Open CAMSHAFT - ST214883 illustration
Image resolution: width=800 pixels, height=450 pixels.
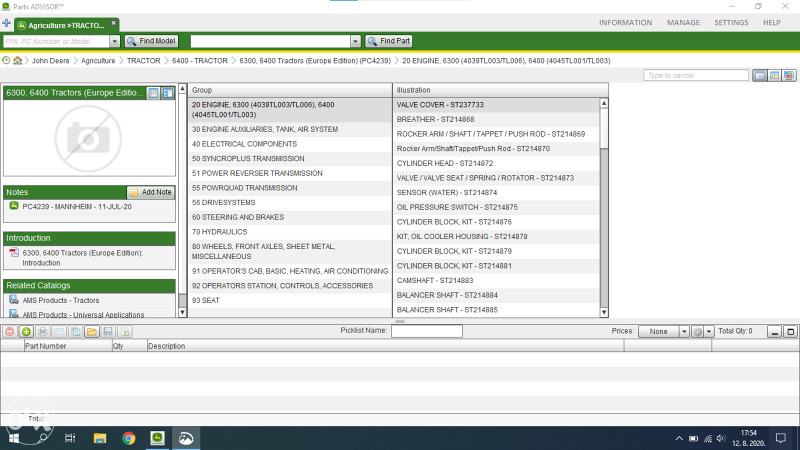pyautogui.click(x=496, y=280)
